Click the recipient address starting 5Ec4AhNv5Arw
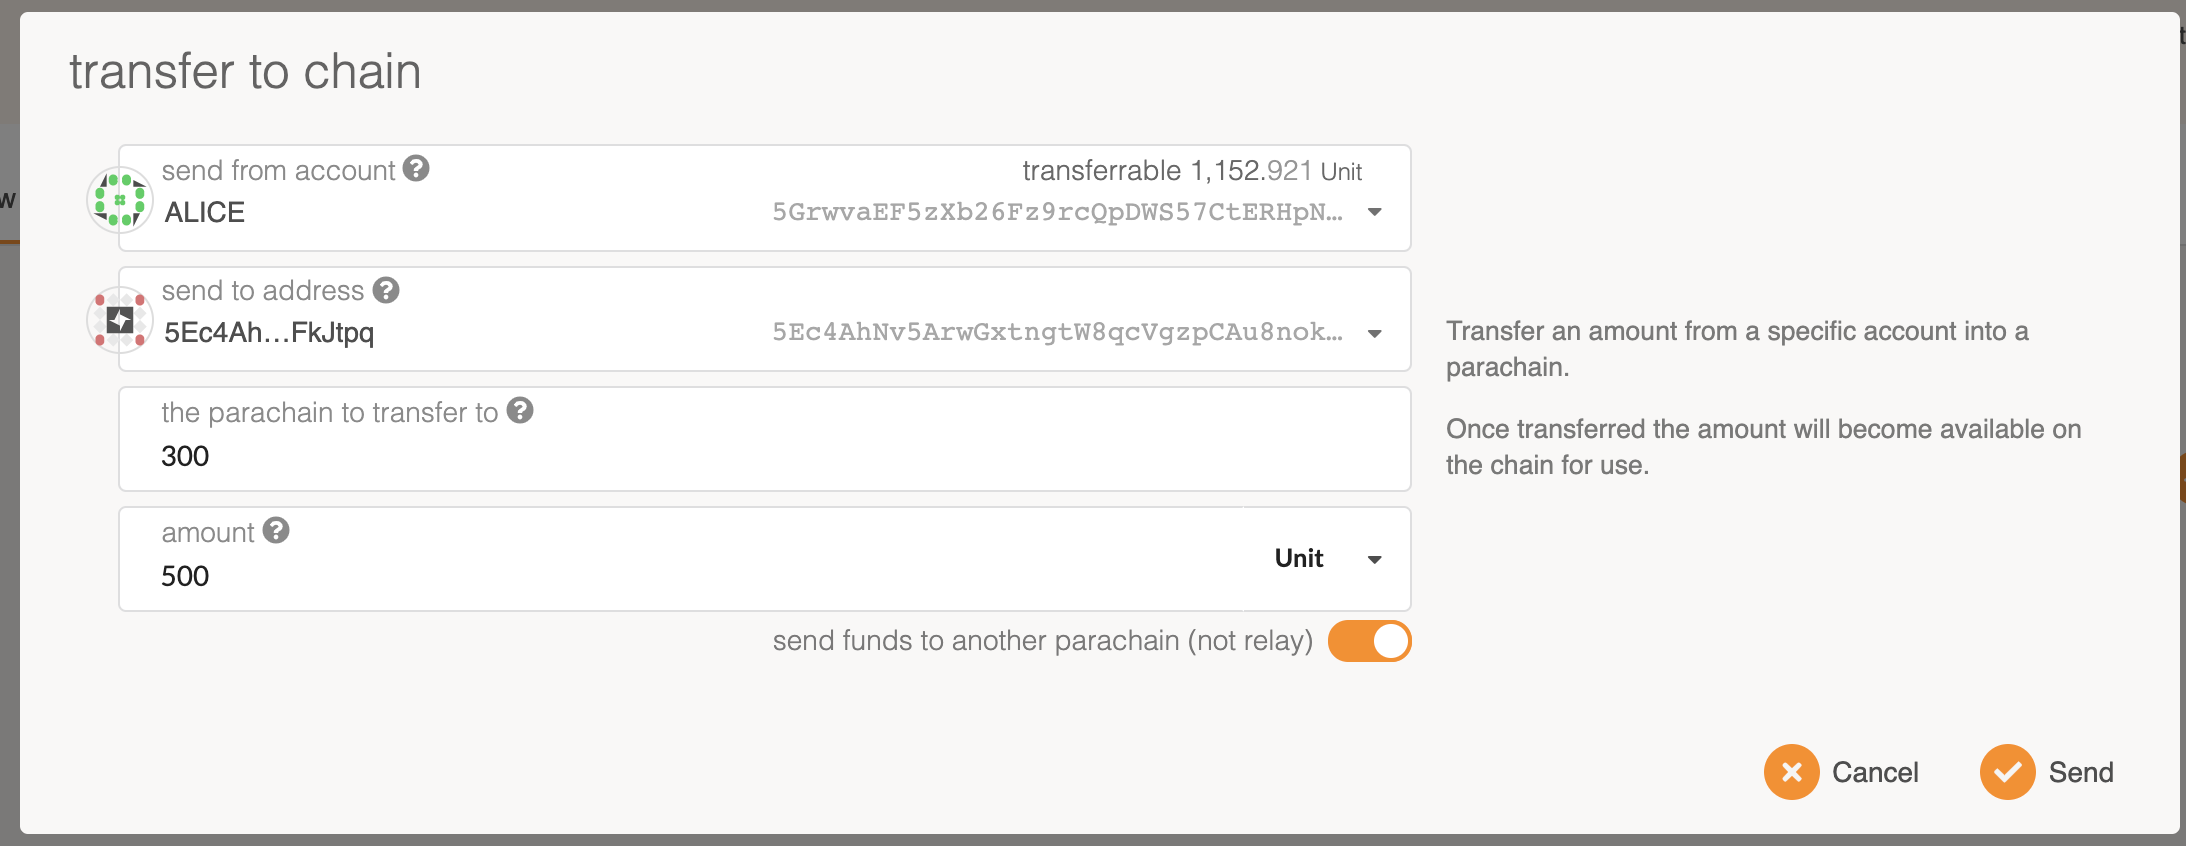 [1056, 332]
